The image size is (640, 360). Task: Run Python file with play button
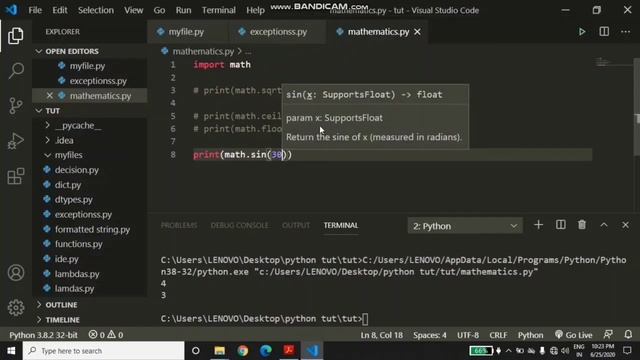(582, 32)
